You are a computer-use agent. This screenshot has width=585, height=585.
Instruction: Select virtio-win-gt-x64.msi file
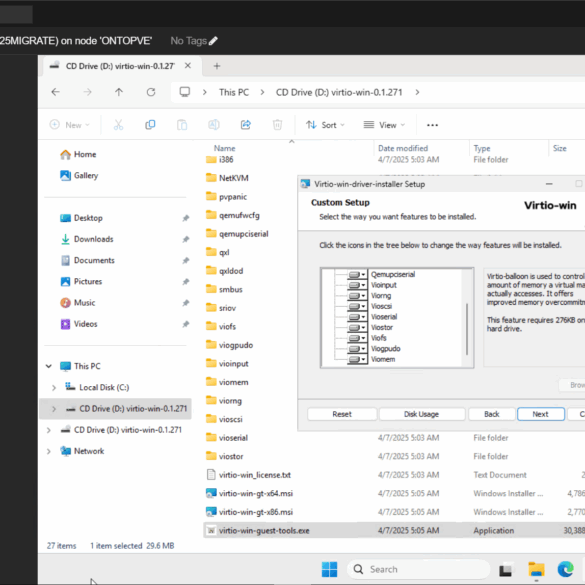click(256, 494)
